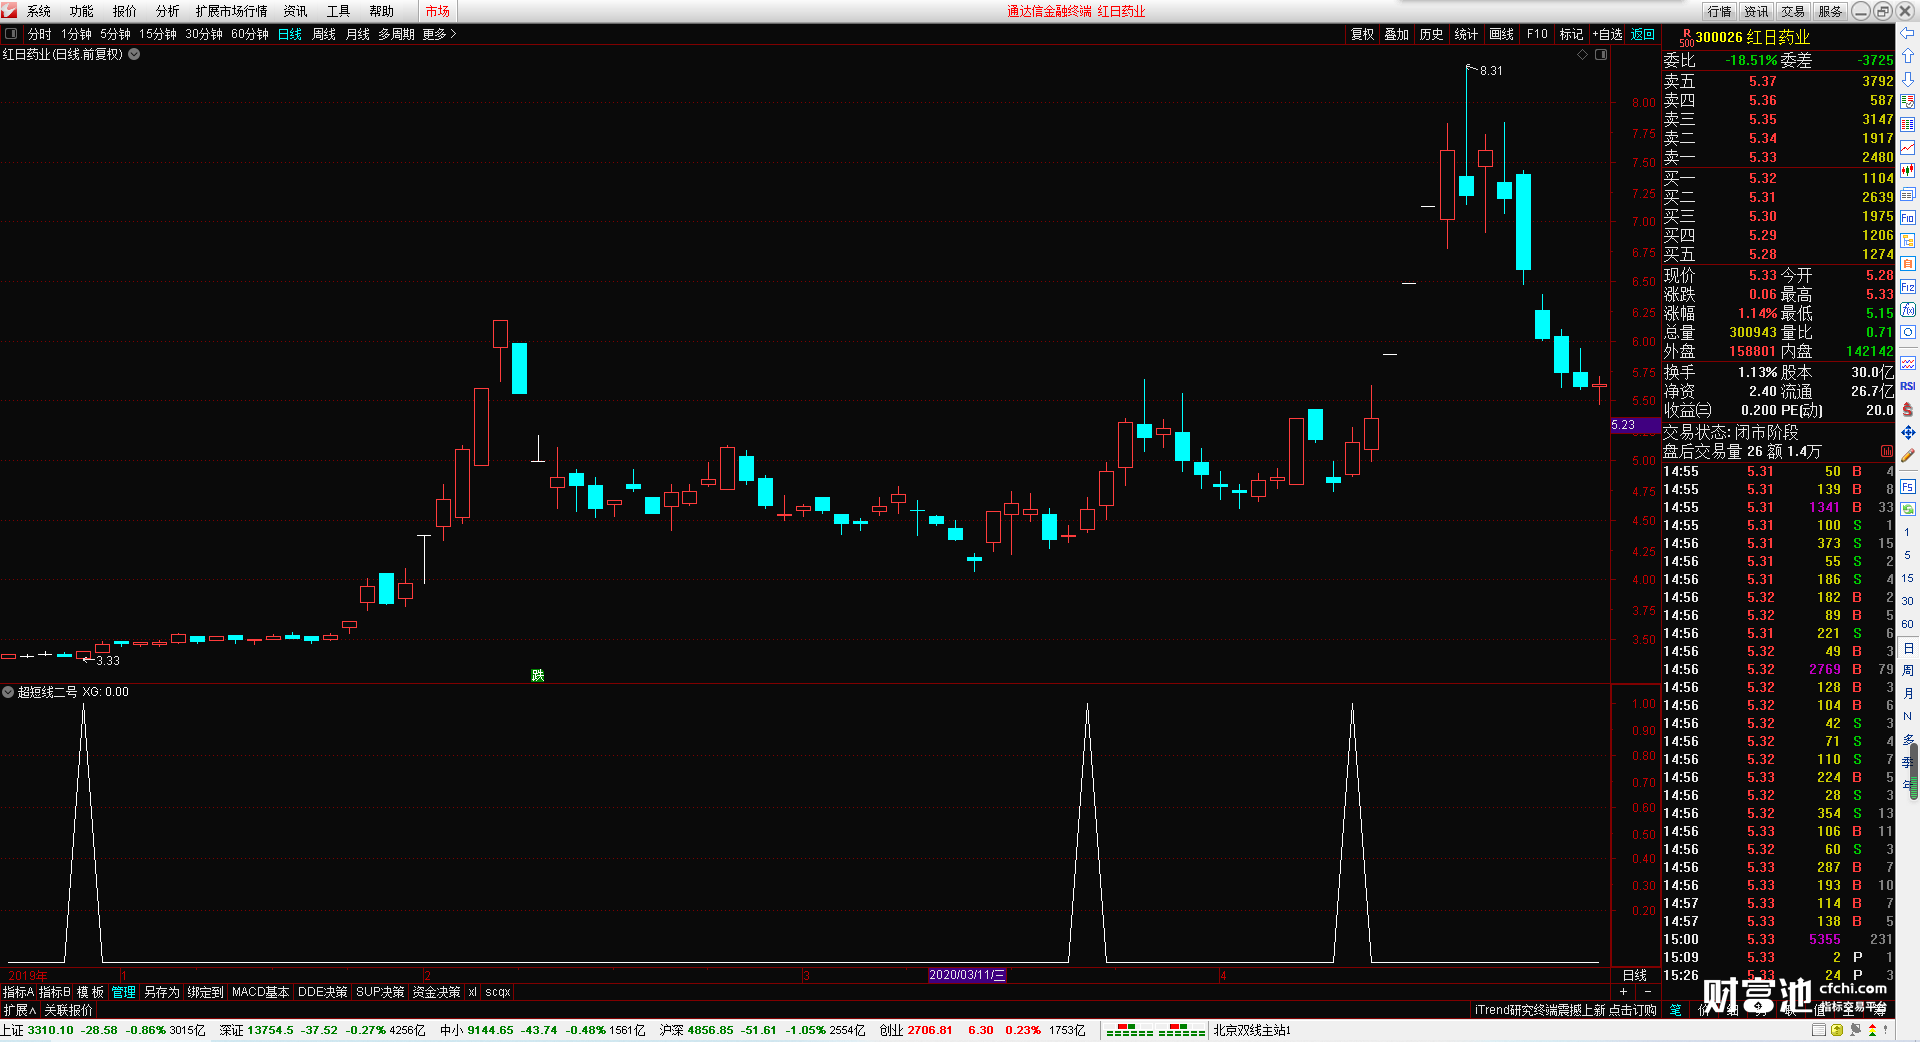Click the minus zoom-out control below price axis
1920x1042 pixels.
[1648, 992]
